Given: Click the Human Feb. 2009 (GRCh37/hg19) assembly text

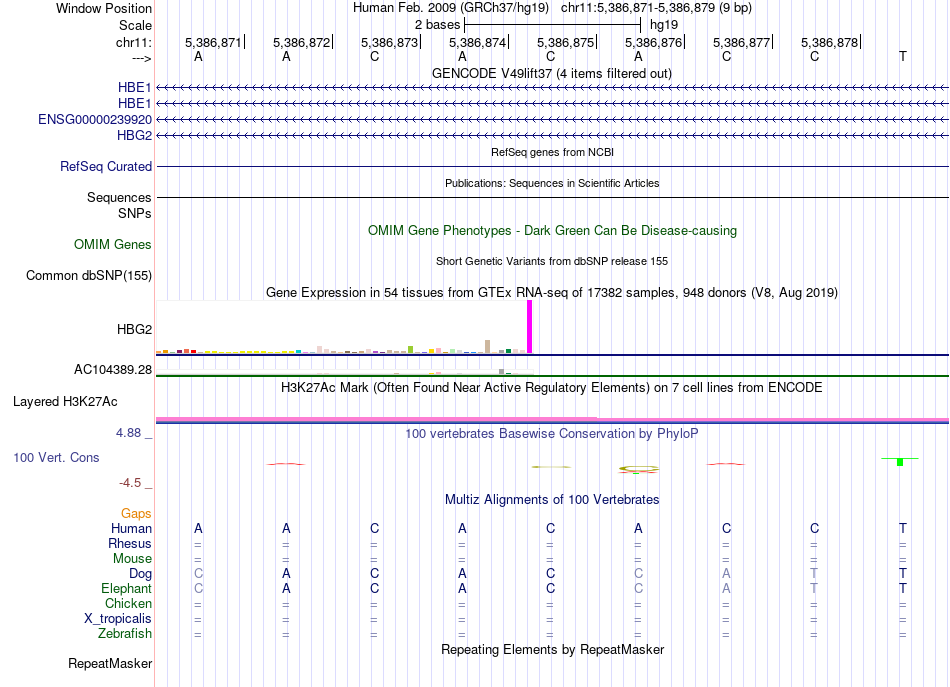Looking at the screenshot, I should coord(451,8).
